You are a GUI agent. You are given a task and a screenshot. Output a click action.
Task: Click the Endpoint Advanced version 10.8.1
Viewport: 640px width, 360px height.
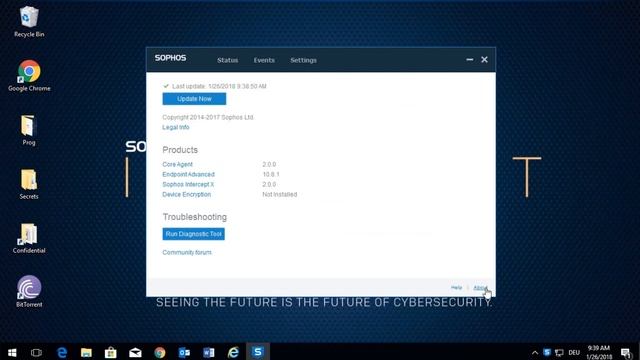[271, 174]
